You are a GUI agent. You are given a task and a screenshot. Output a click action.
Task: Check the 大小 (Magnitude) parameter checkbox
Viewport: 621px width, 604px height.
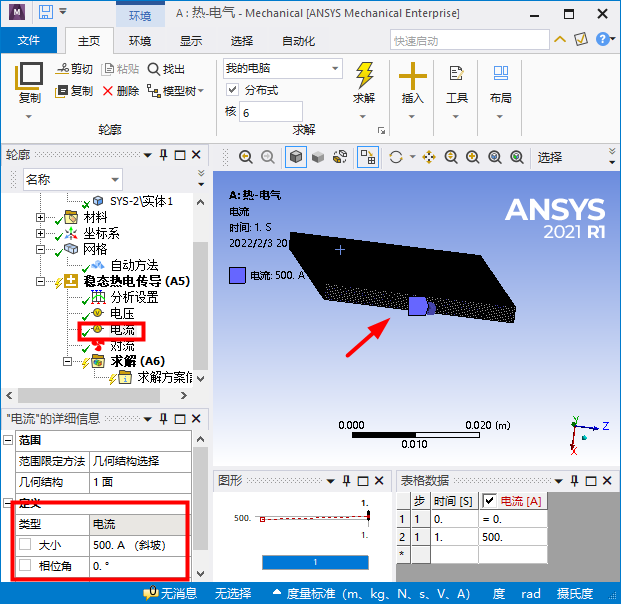pos(24,545)
